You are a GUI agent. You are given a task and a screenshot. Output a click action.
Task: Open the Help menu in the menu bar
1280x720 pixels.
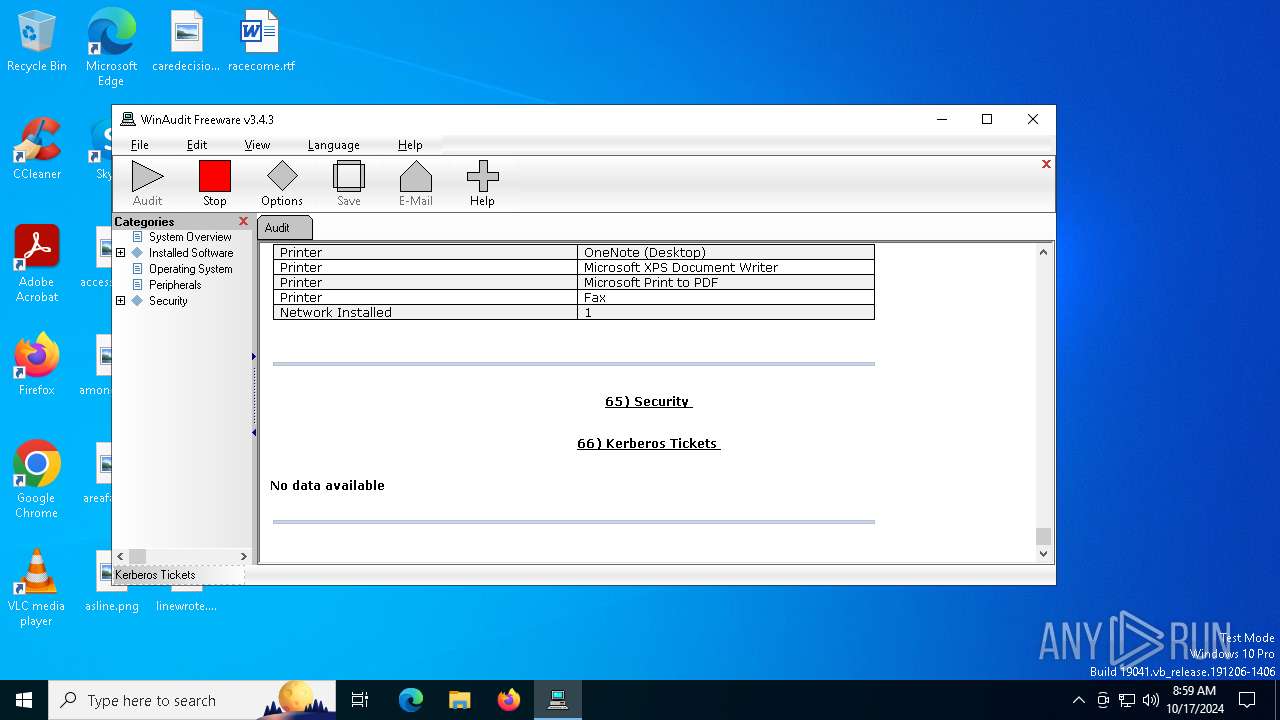[x=410, y=145]
